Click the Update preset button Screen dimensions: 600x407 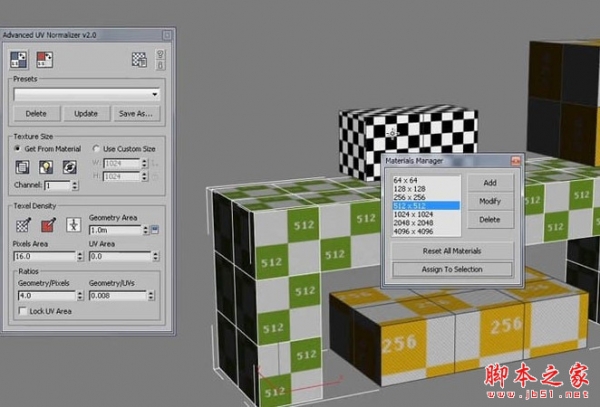click(86, 114)
